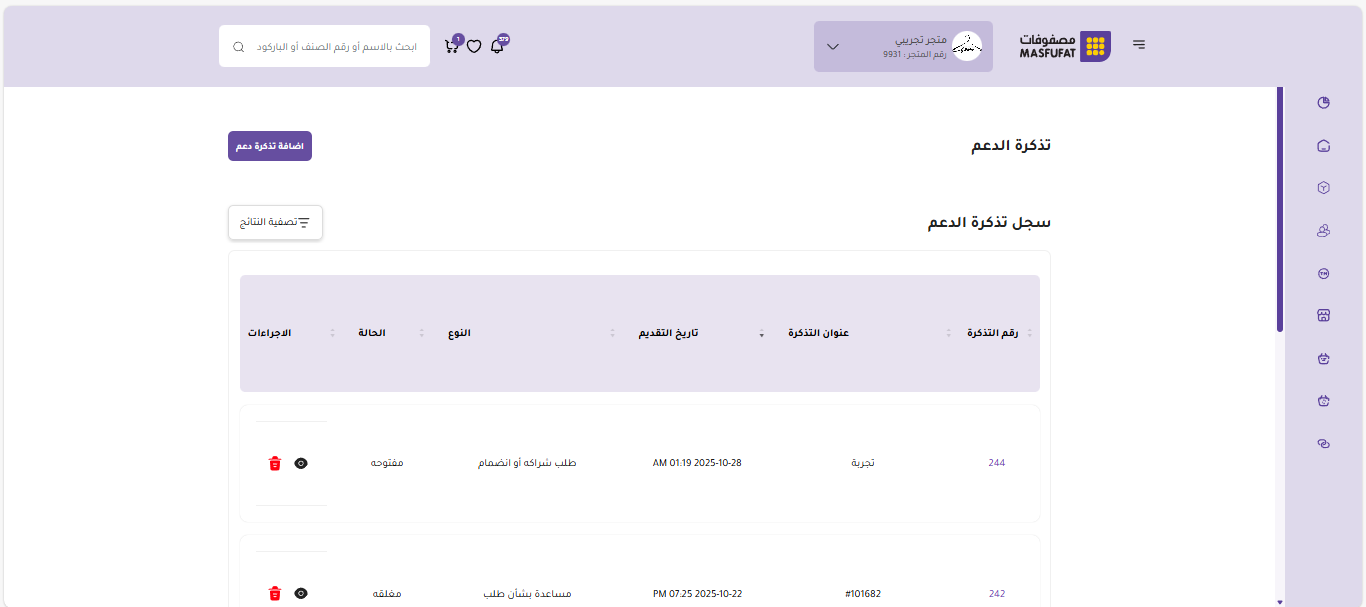
Task: Toggle the hamburger sidebar menu
Action: 1139,45
